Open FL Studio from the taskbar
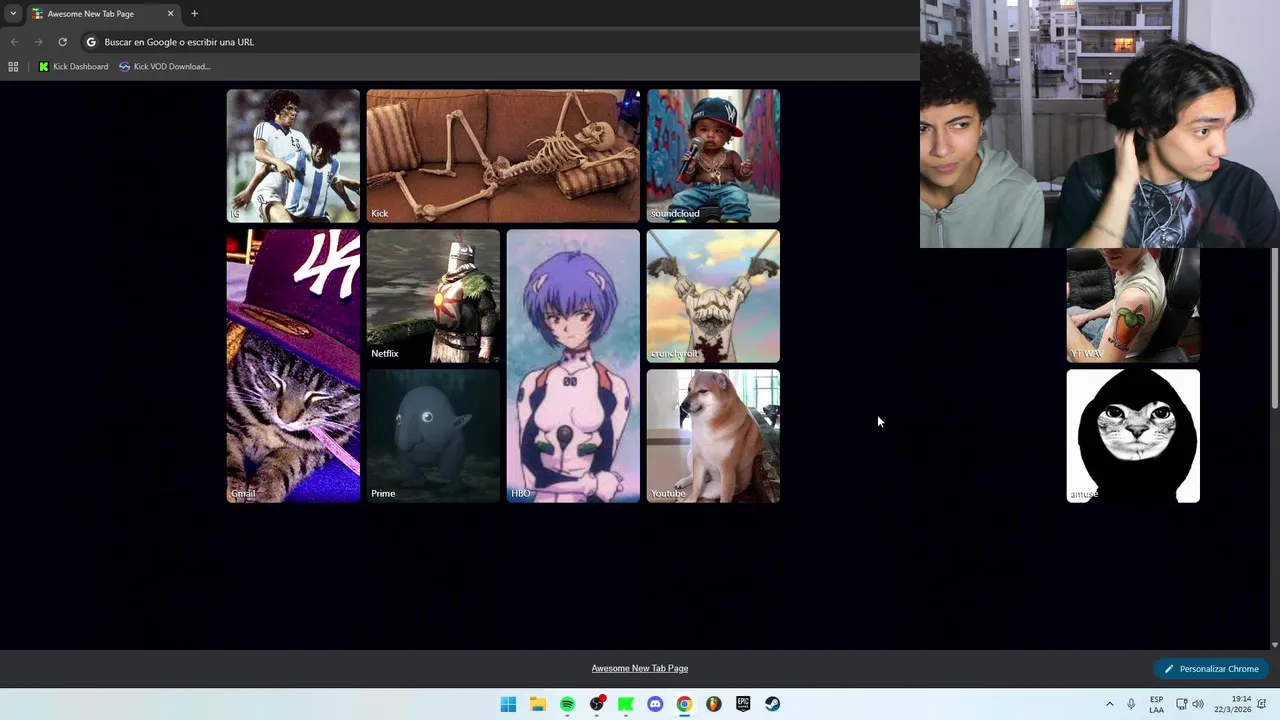This screenshot has height=720, width=1280. (713, 704)
